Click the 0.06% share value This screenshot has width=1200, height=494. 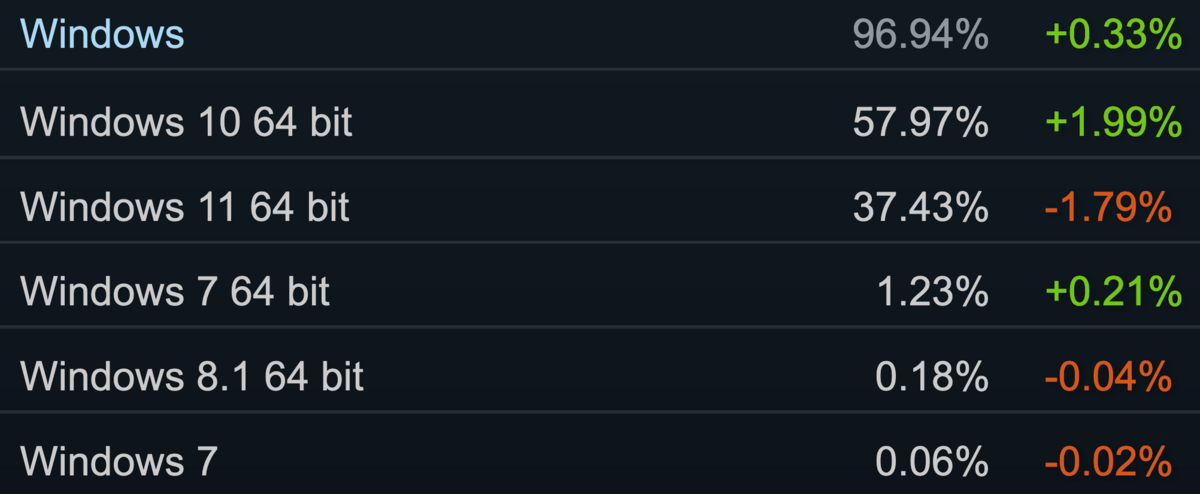click(x=932, y=462)
